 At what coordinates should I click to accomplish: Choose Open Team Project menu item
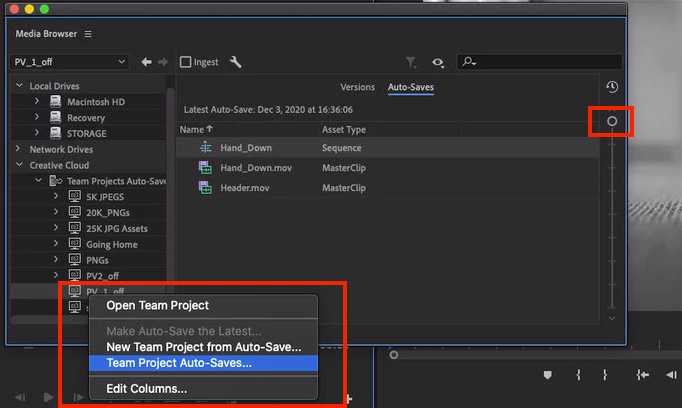coord(203,305)
